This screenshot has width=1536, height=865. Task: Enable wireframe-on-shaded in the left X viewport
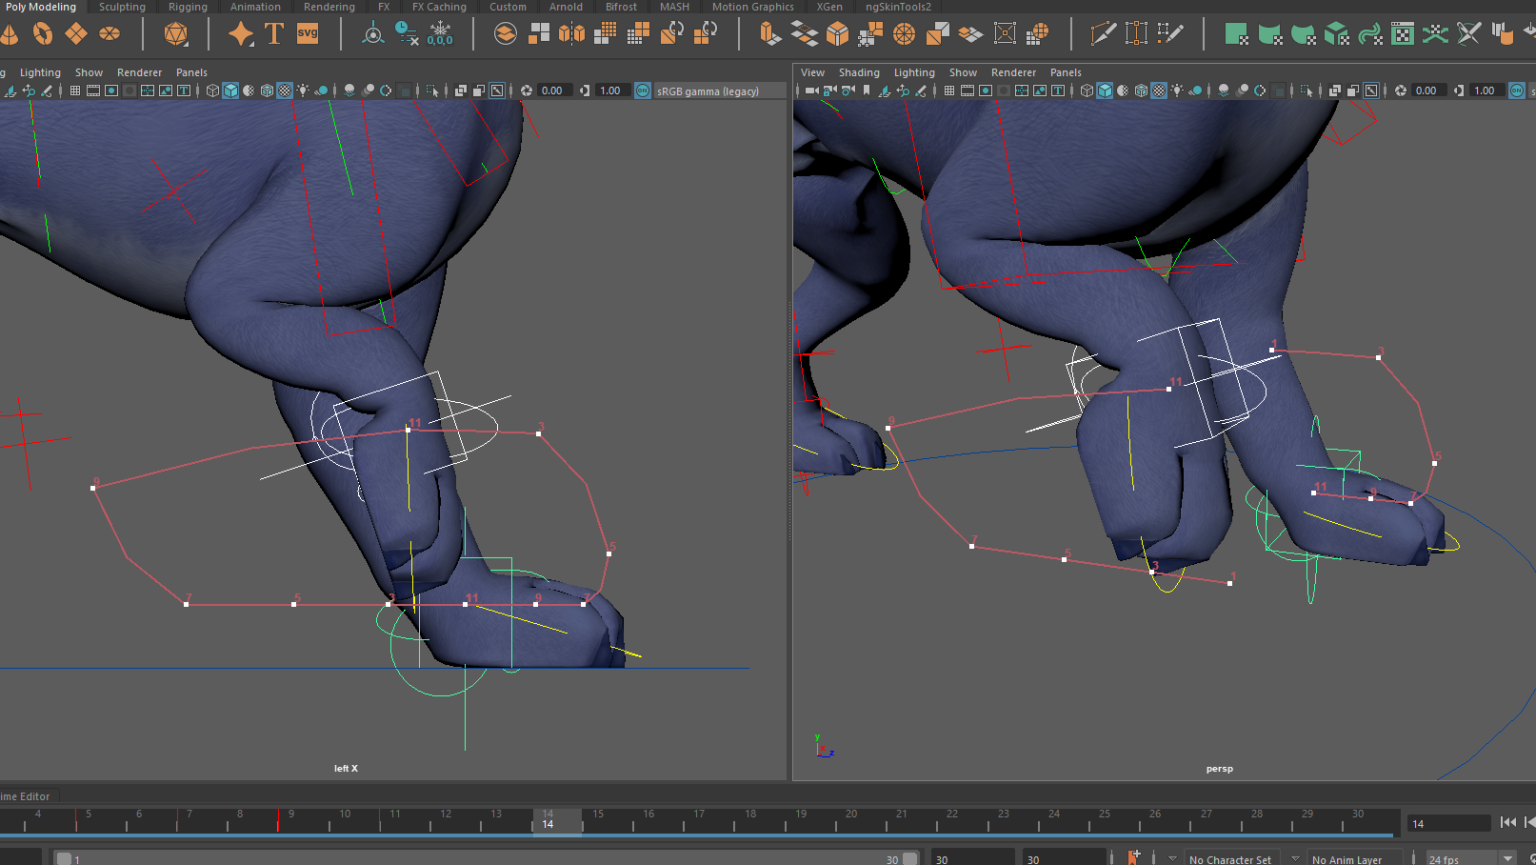point(249,90)
